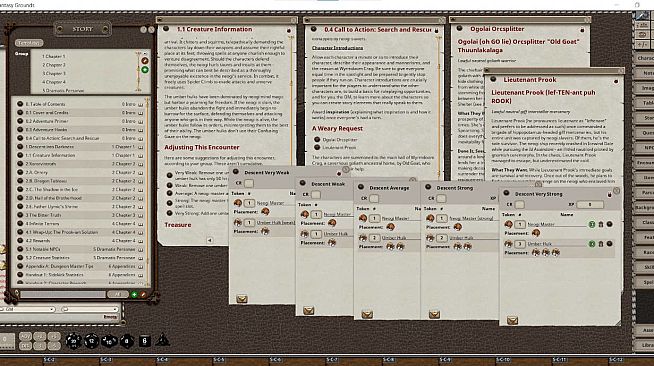654x366 pixels.
Task: Click red edit group icon
Action: click(x=145, y=60)
